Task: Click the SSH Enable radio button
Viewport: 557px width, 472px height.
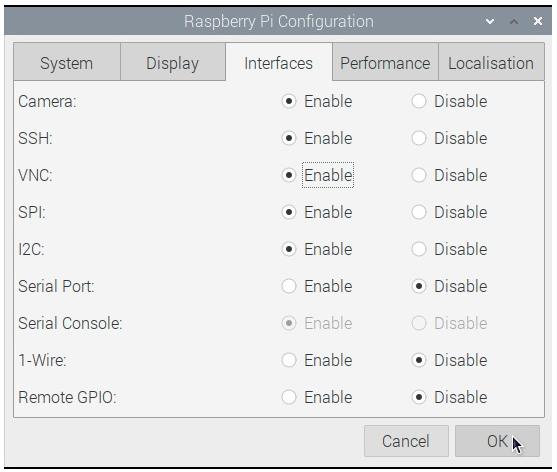Action: click(289, 138)
